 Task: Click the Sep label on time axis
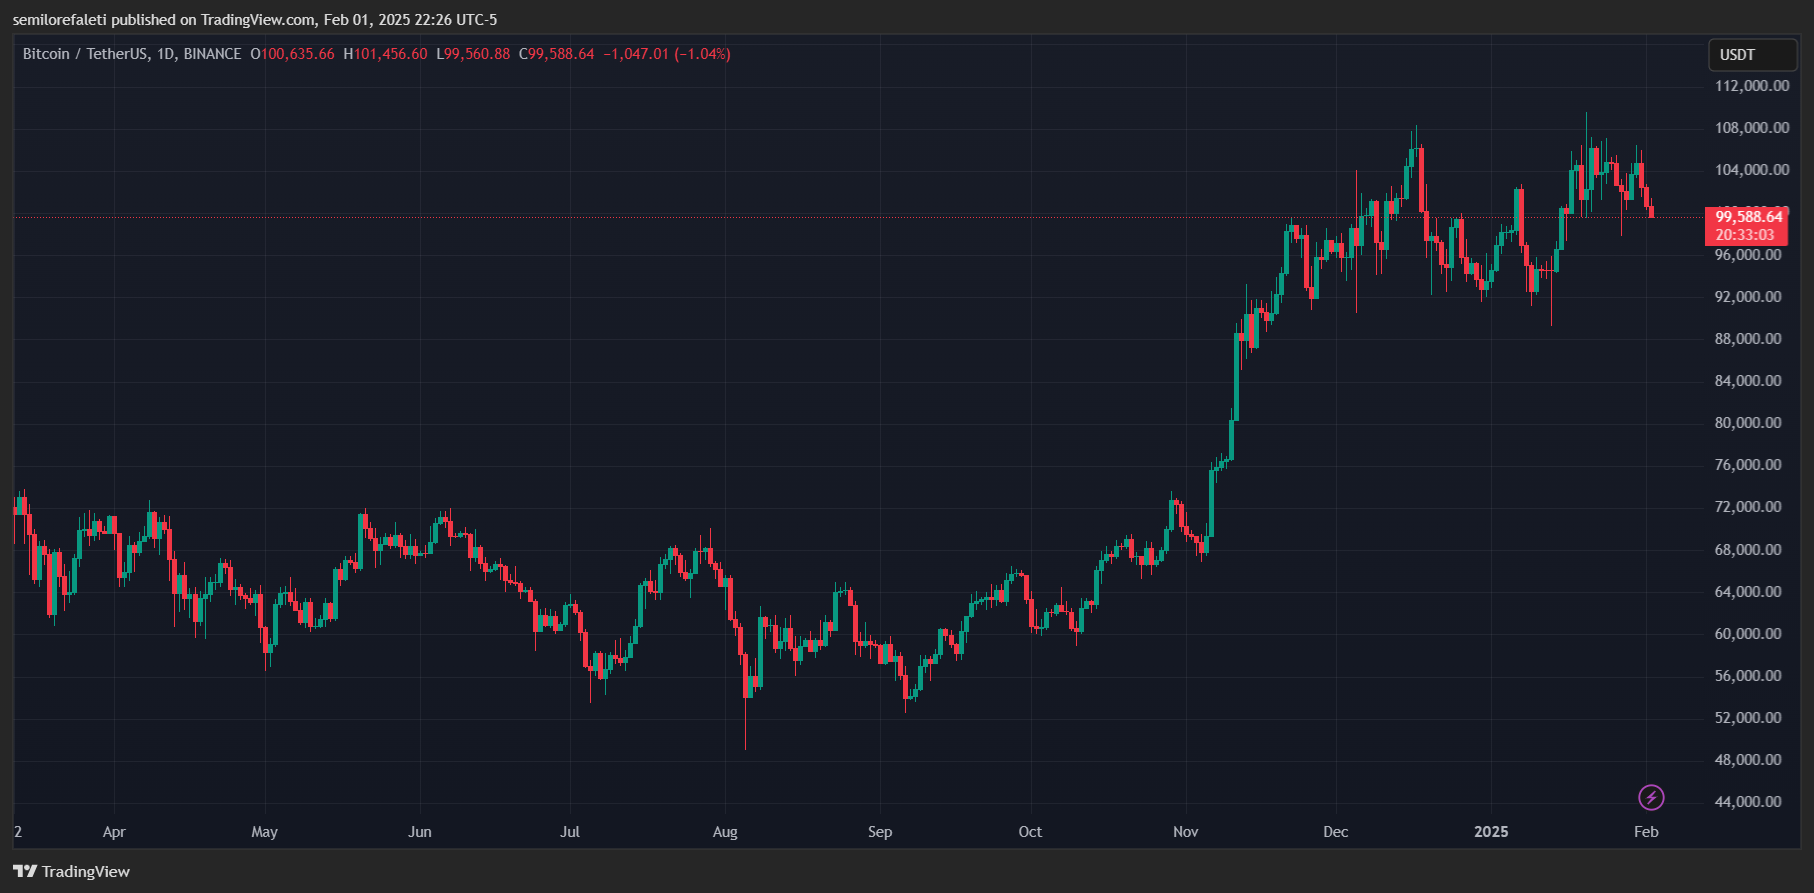tap(880, 832)
